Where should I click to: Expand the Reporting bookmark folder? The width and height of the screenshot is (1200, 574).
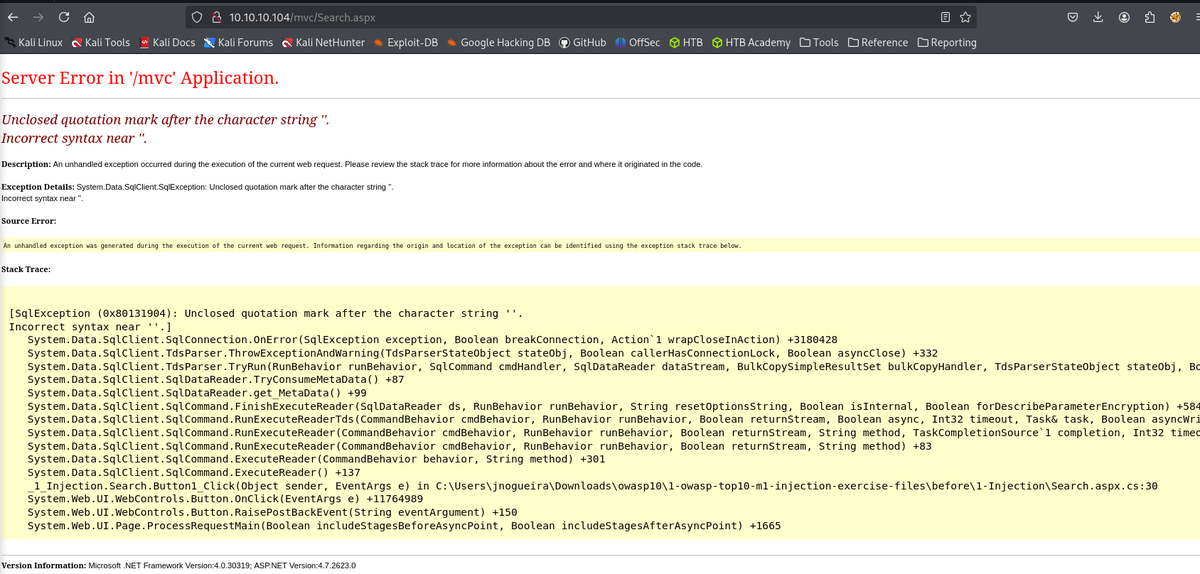point(946,43)
